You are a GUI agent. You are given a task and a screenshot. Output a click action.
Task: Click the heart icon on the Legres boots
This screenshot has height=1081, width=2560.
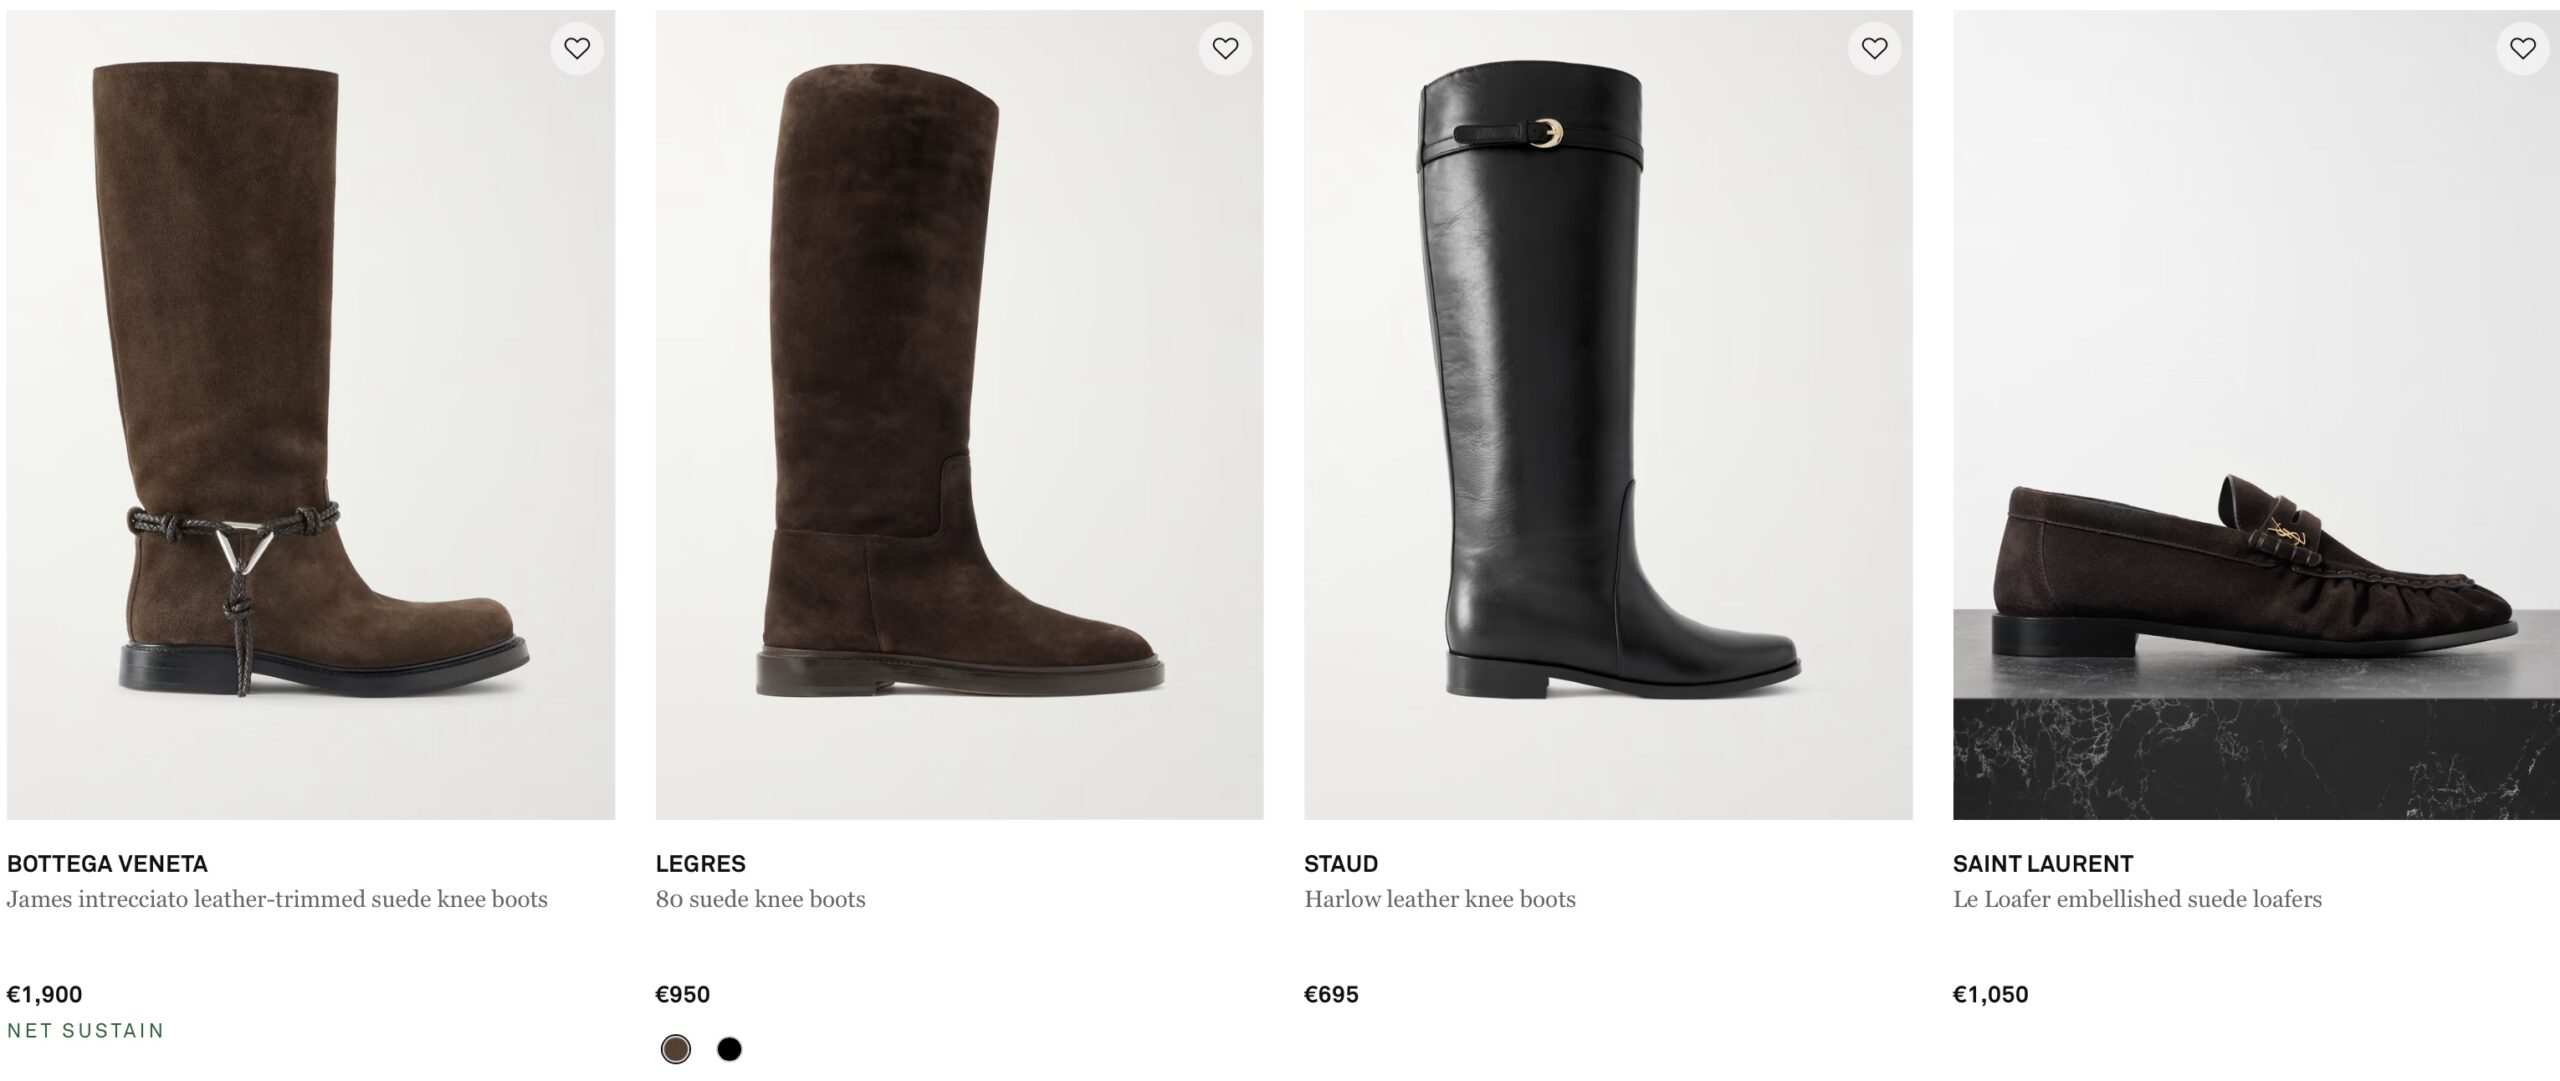1224,47
